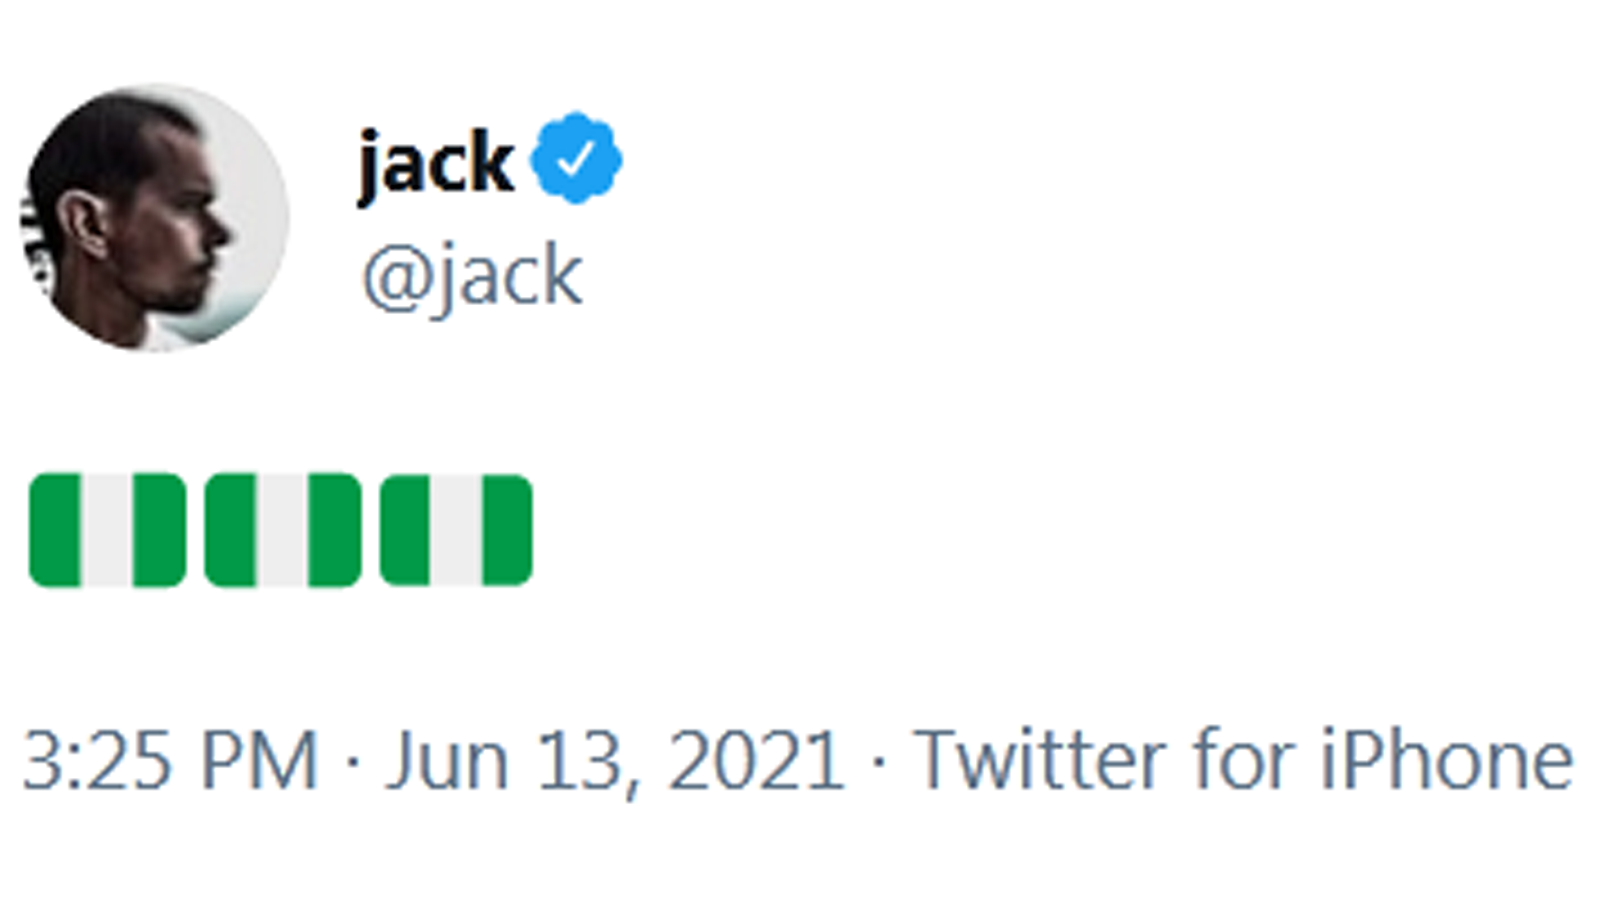1600x900 pixels.
Task: Click the @jack username handle
Action: coord(472,276)
